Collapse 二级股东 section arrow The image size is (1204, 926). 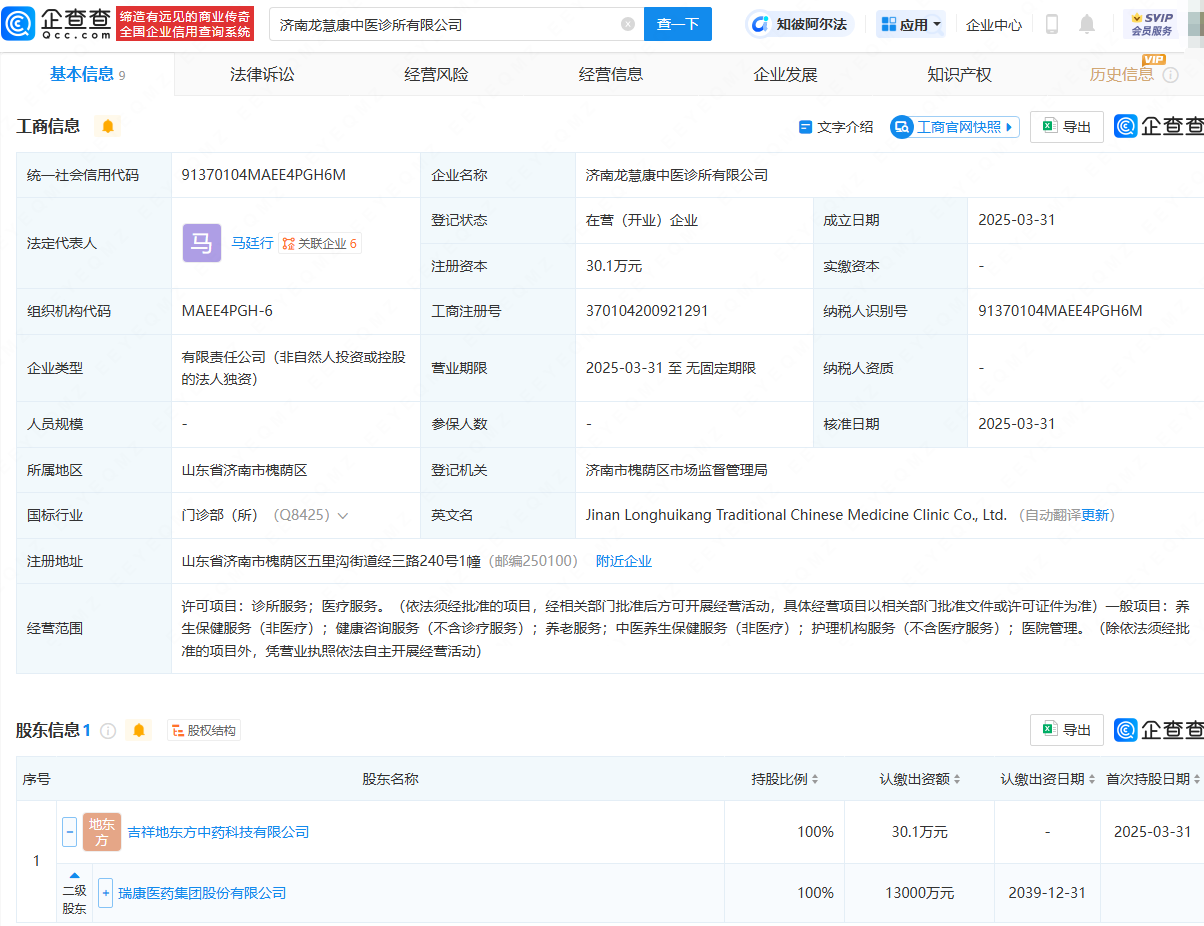(74, 875)
